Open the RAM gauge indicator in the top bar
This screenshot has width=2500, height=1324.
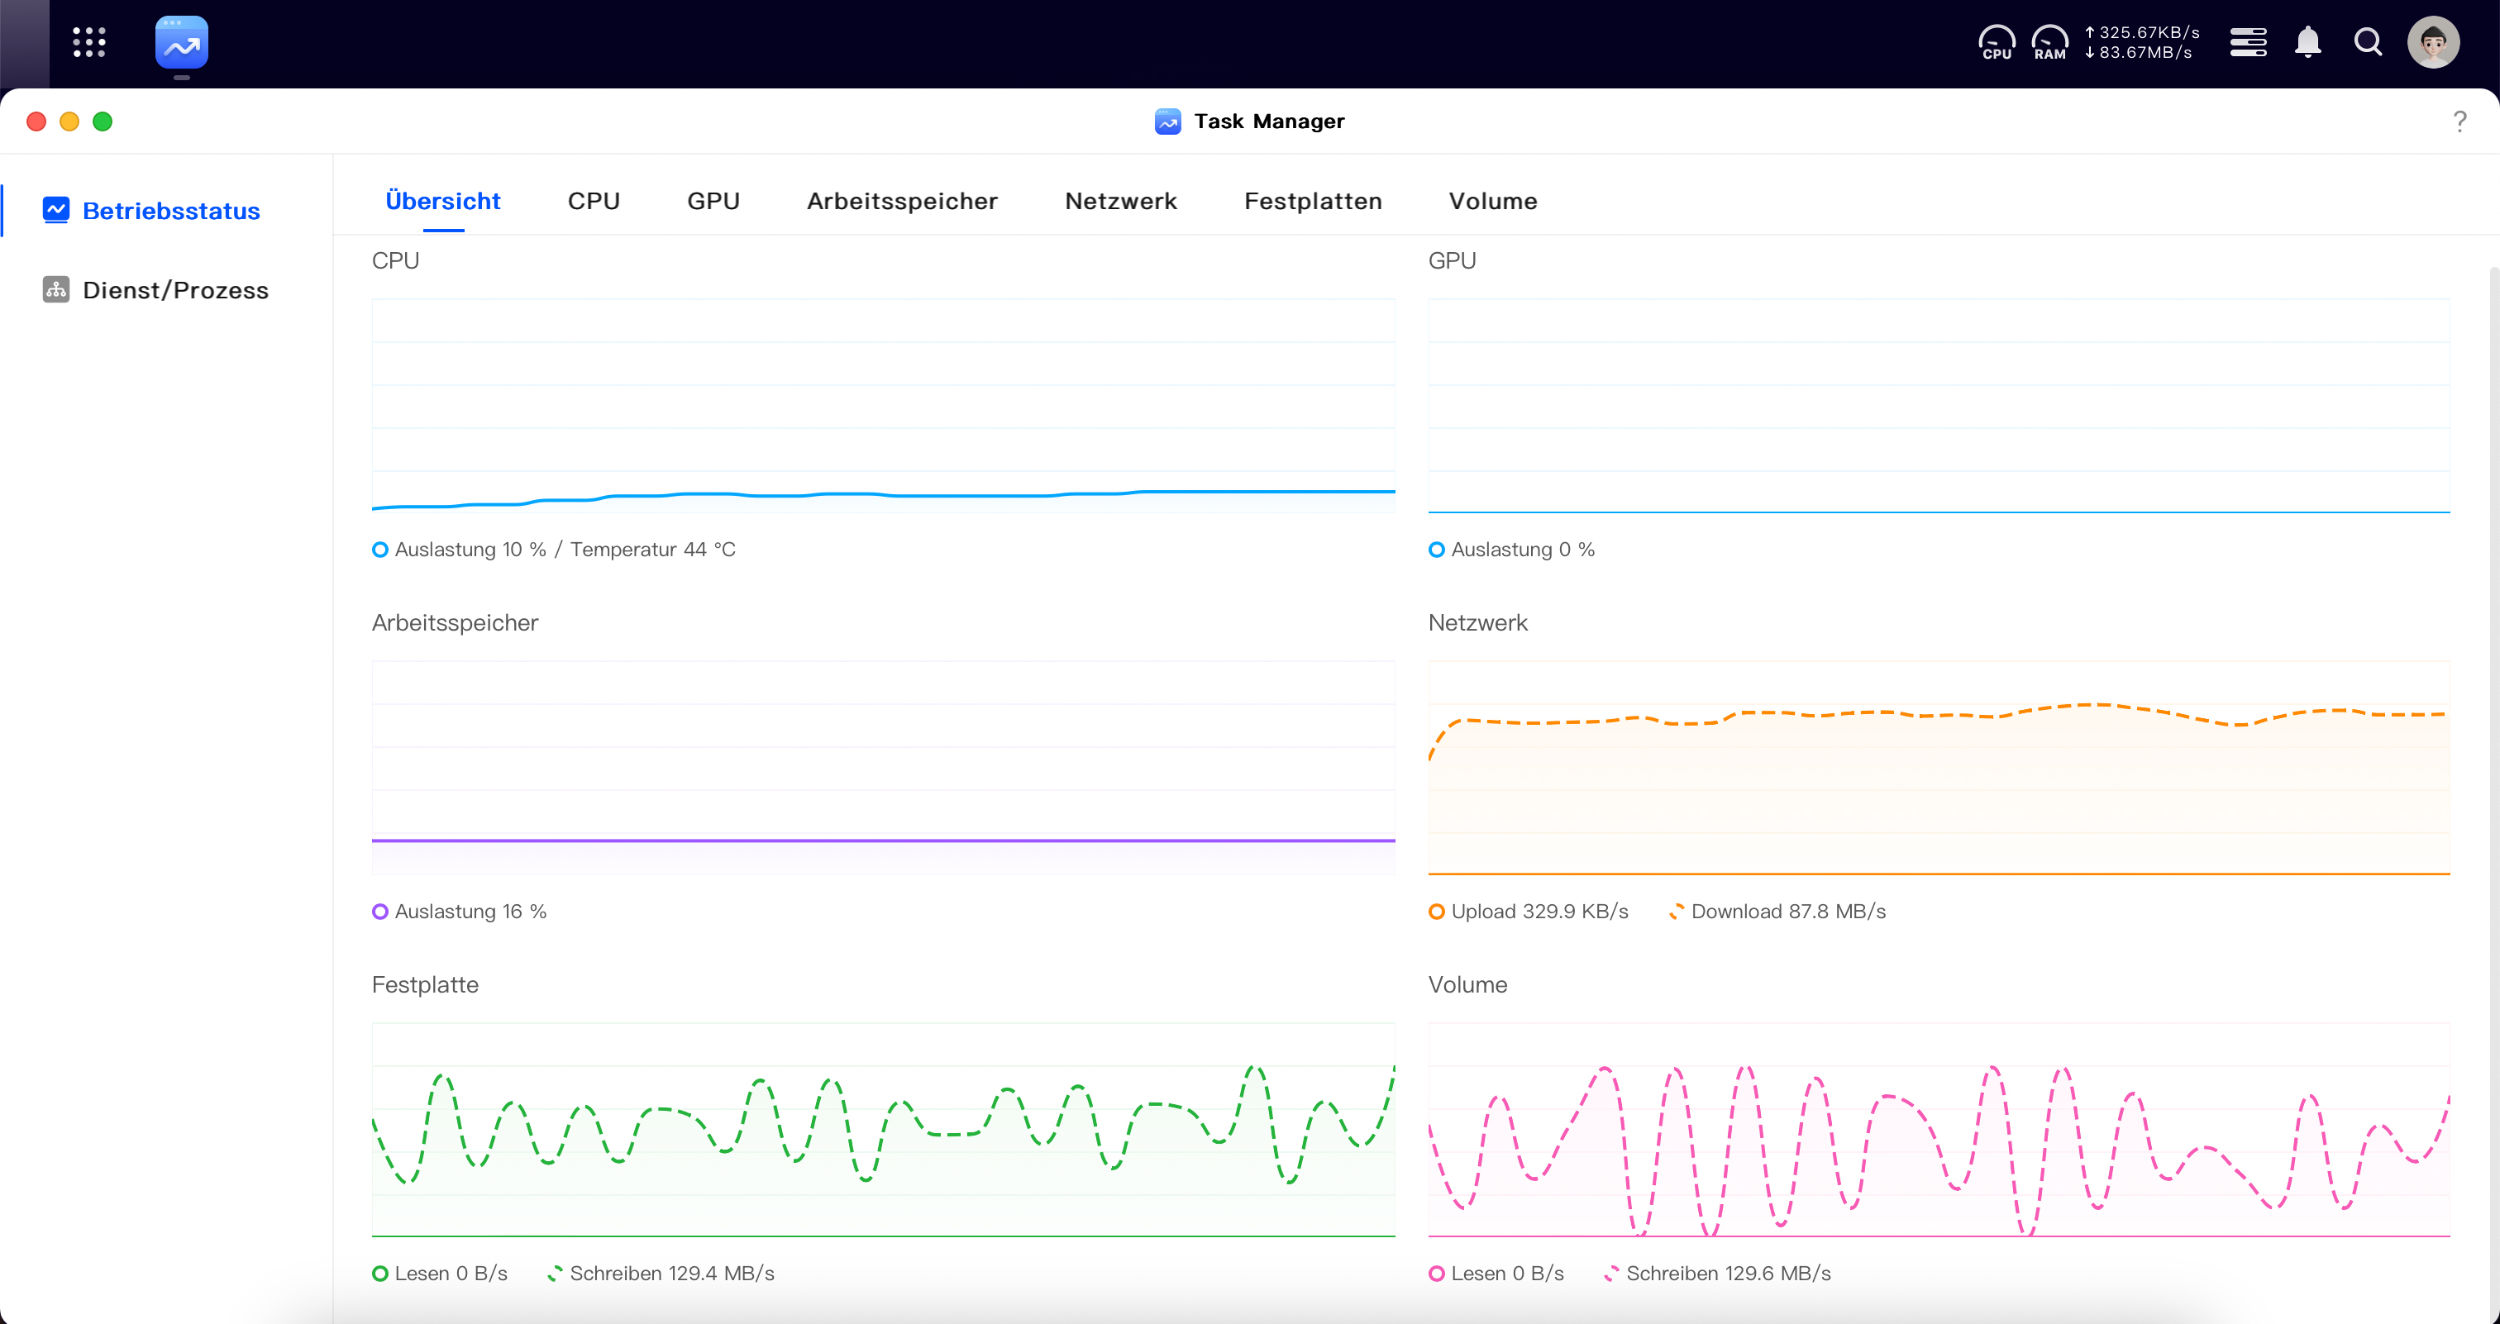point(2050,42)
